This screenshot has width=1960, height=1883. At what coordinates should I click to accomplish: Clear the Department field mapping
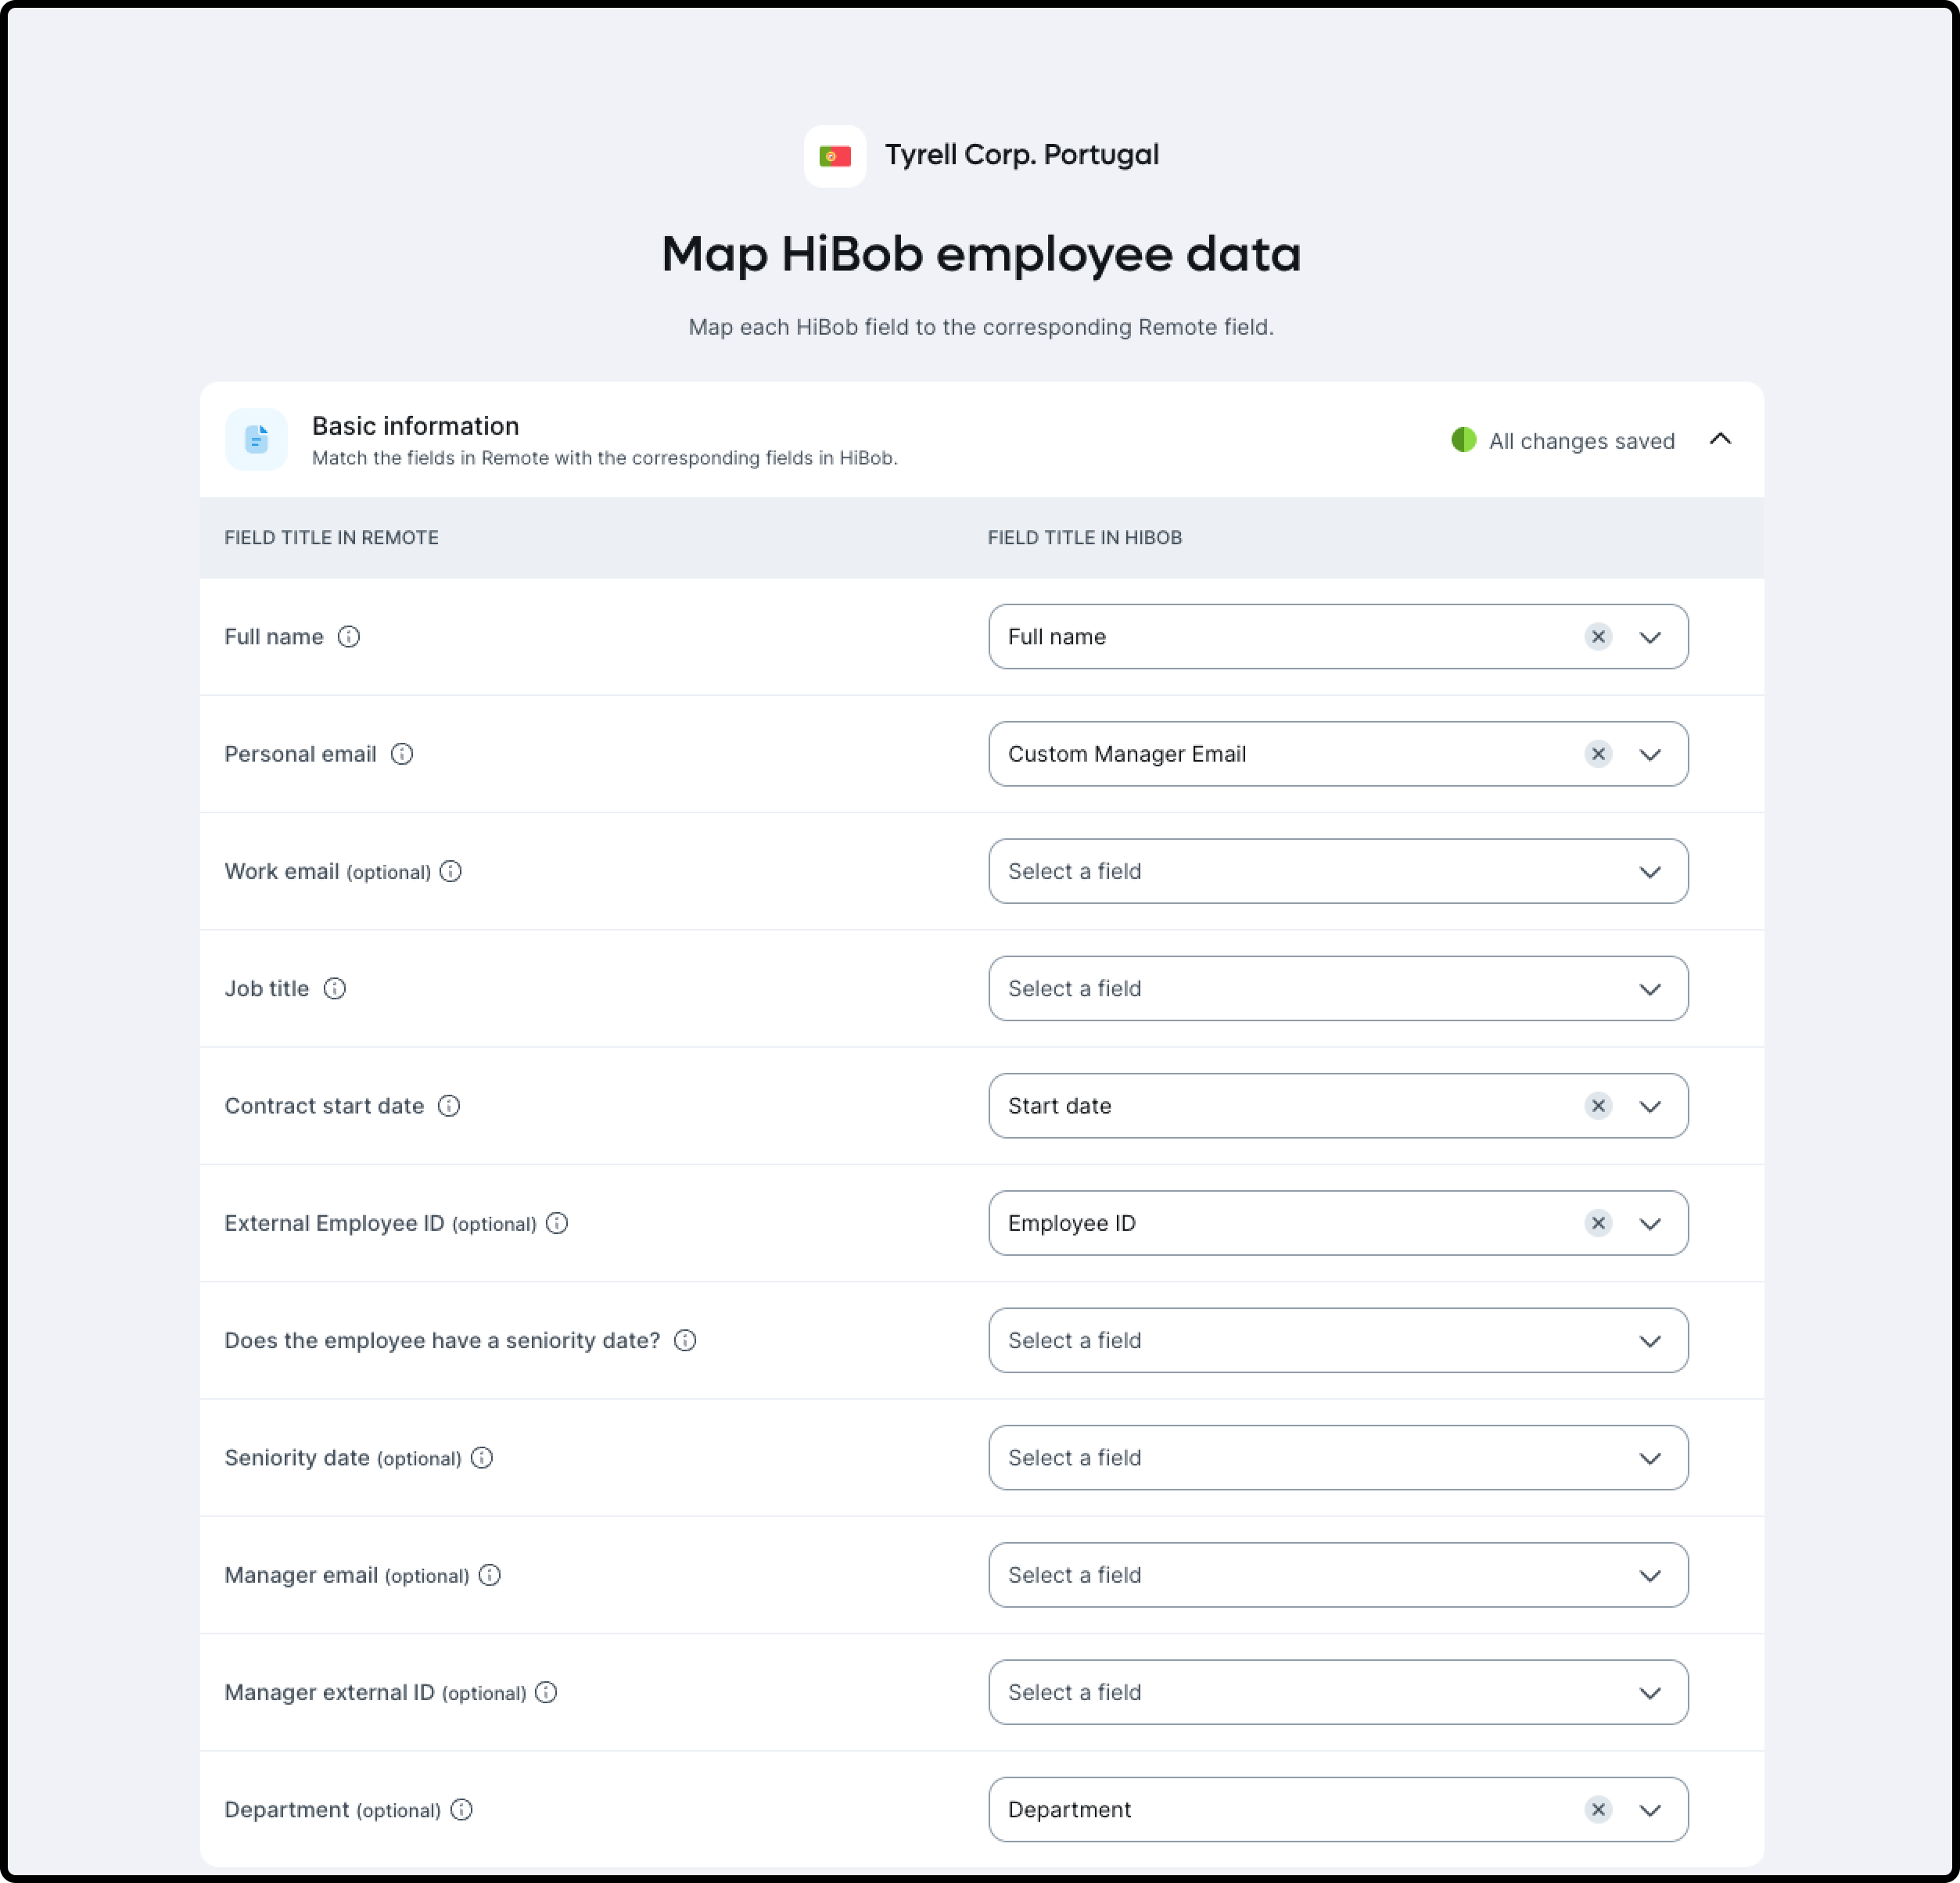pyautogui.click(x=1598, y=1809)
